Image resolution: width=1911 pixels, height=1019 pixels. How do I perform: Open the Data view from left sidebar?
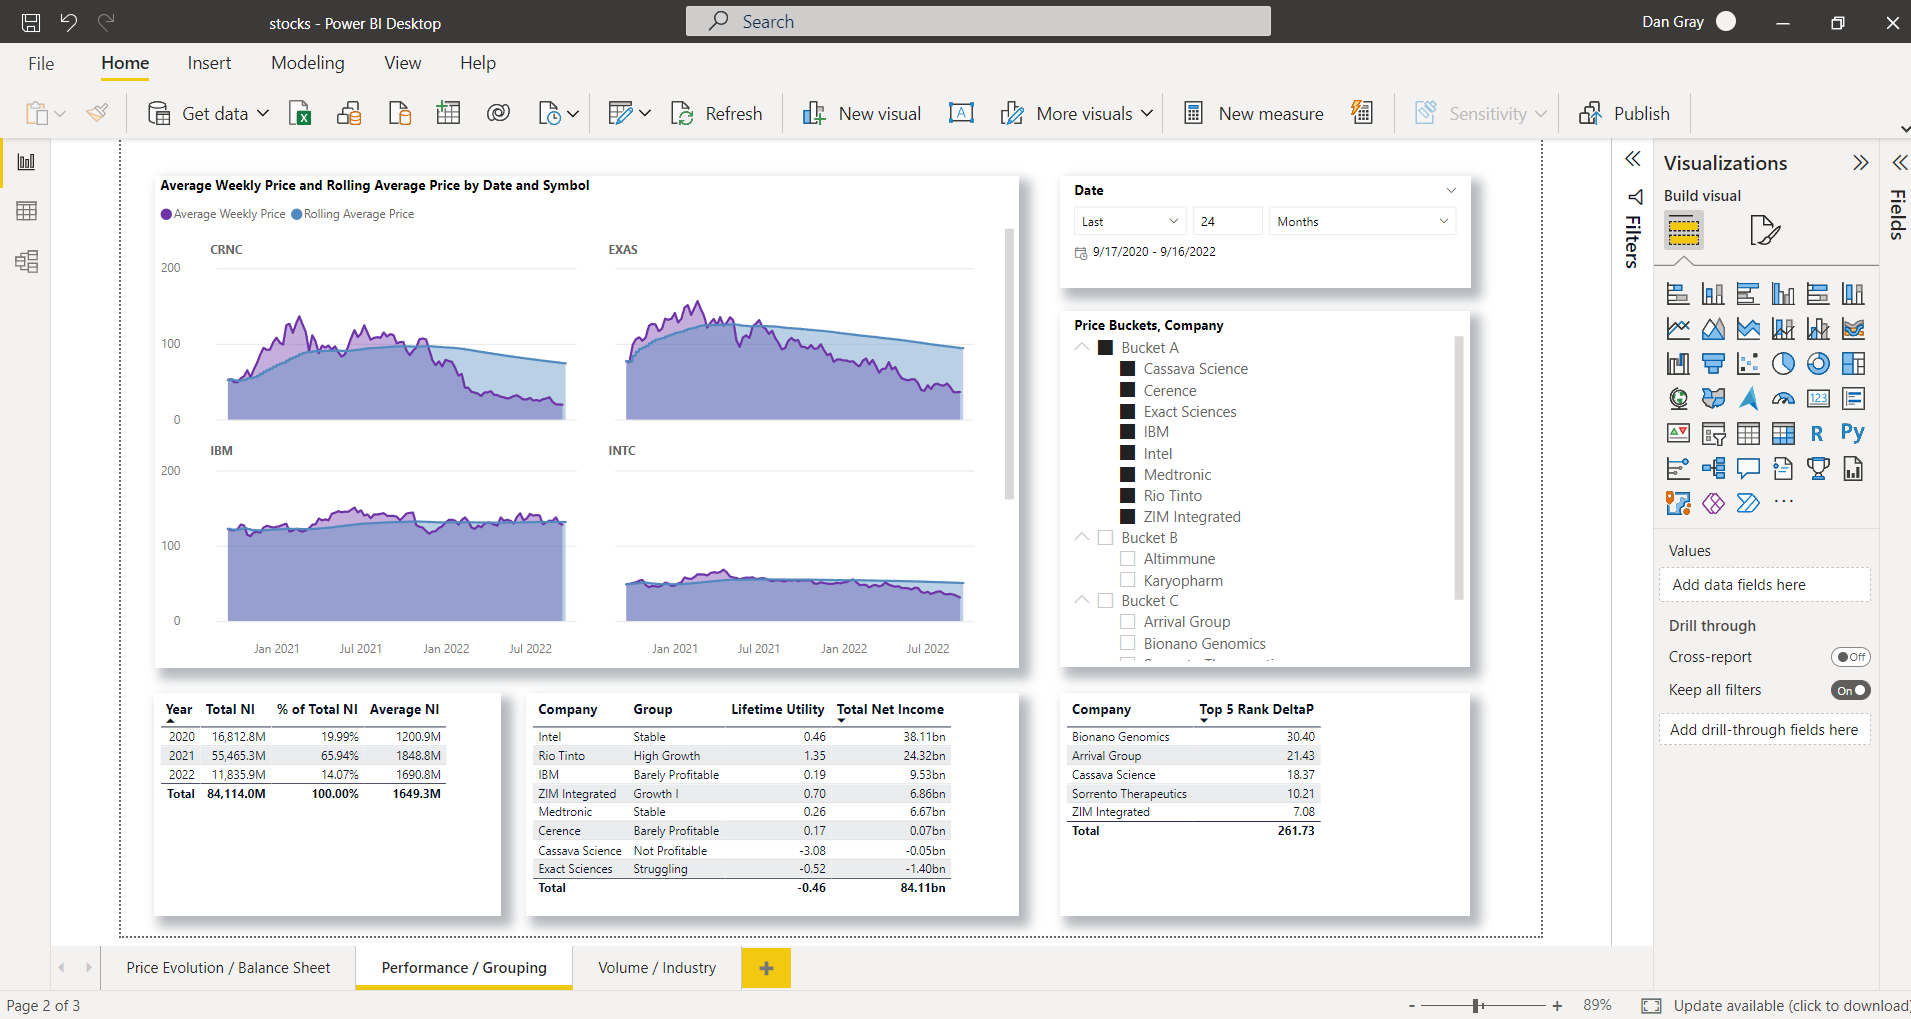coord(27,211)
